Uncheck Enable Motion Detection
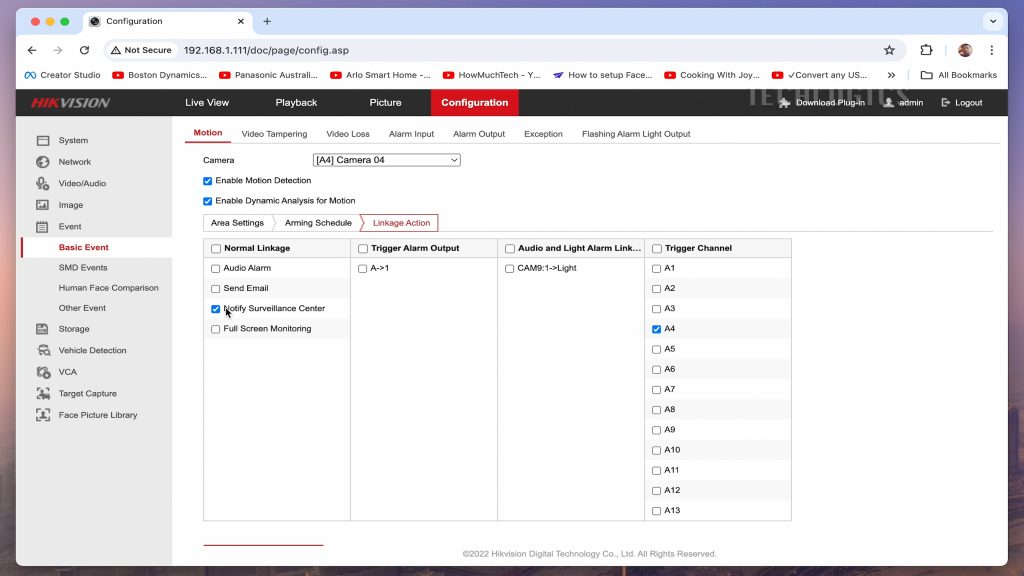The height and width of the screenshot is (576, 1024). (208, 181)
